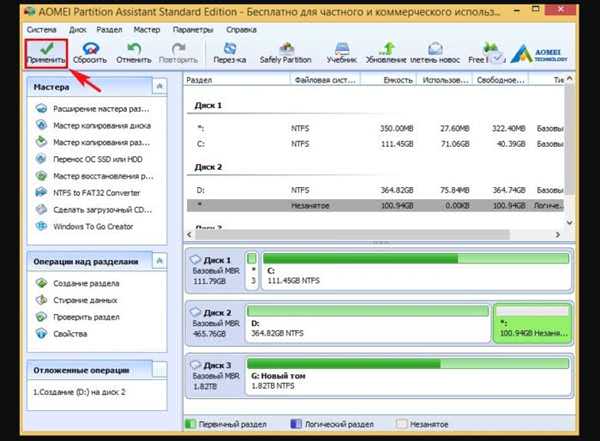
Task: Click the Незанятое legend swatch
Action: click(x=401, y=424)
